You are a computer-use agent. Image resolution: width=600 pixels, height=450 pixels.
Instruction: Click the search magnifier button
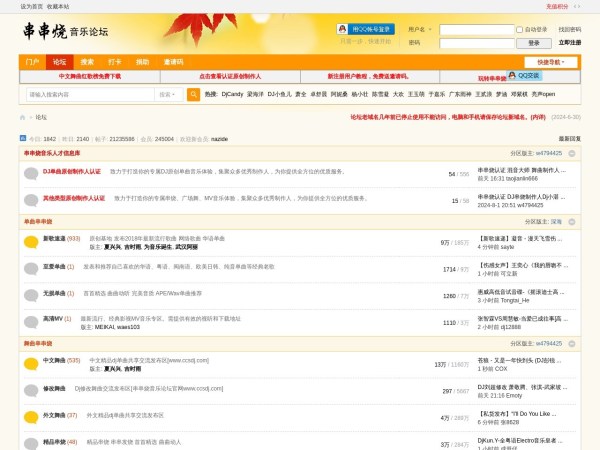pos(192,94)
